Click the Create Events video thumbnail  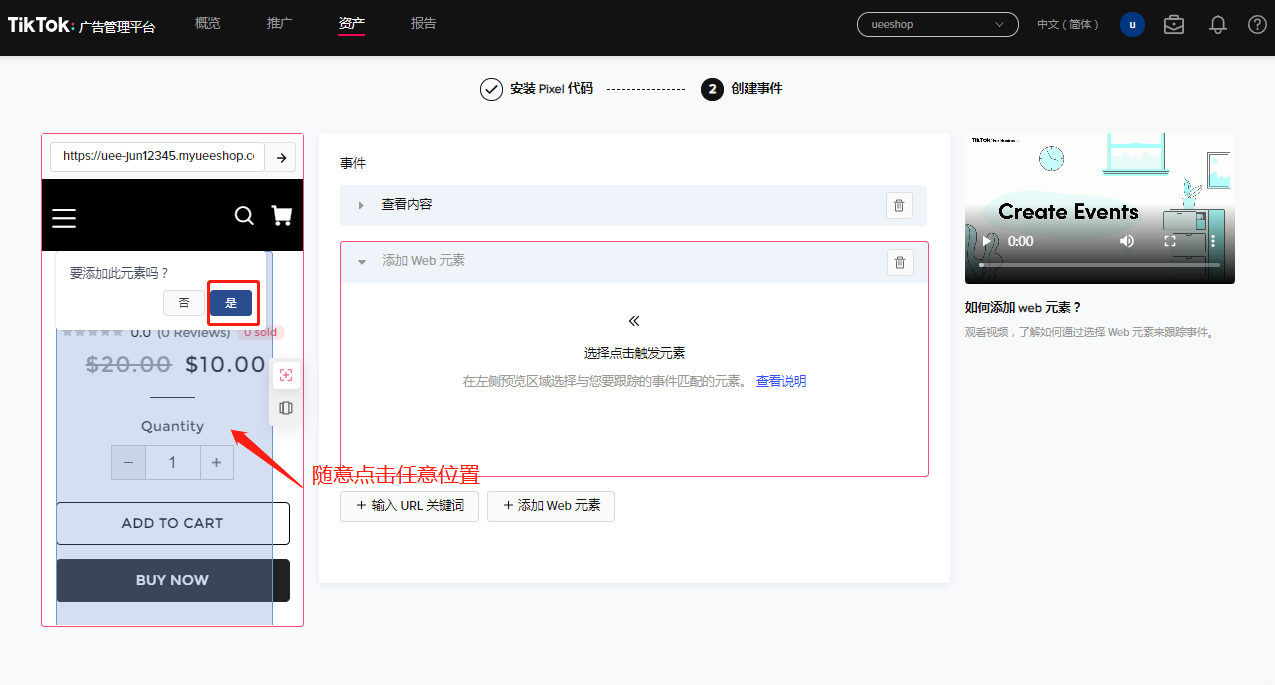click(1100, 208)
